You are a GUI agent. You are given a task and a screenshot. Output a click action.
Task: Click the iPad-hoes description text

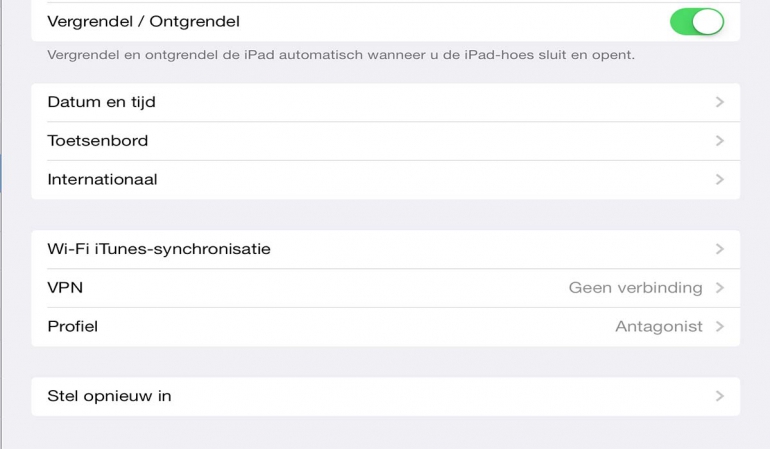(340, 55)
